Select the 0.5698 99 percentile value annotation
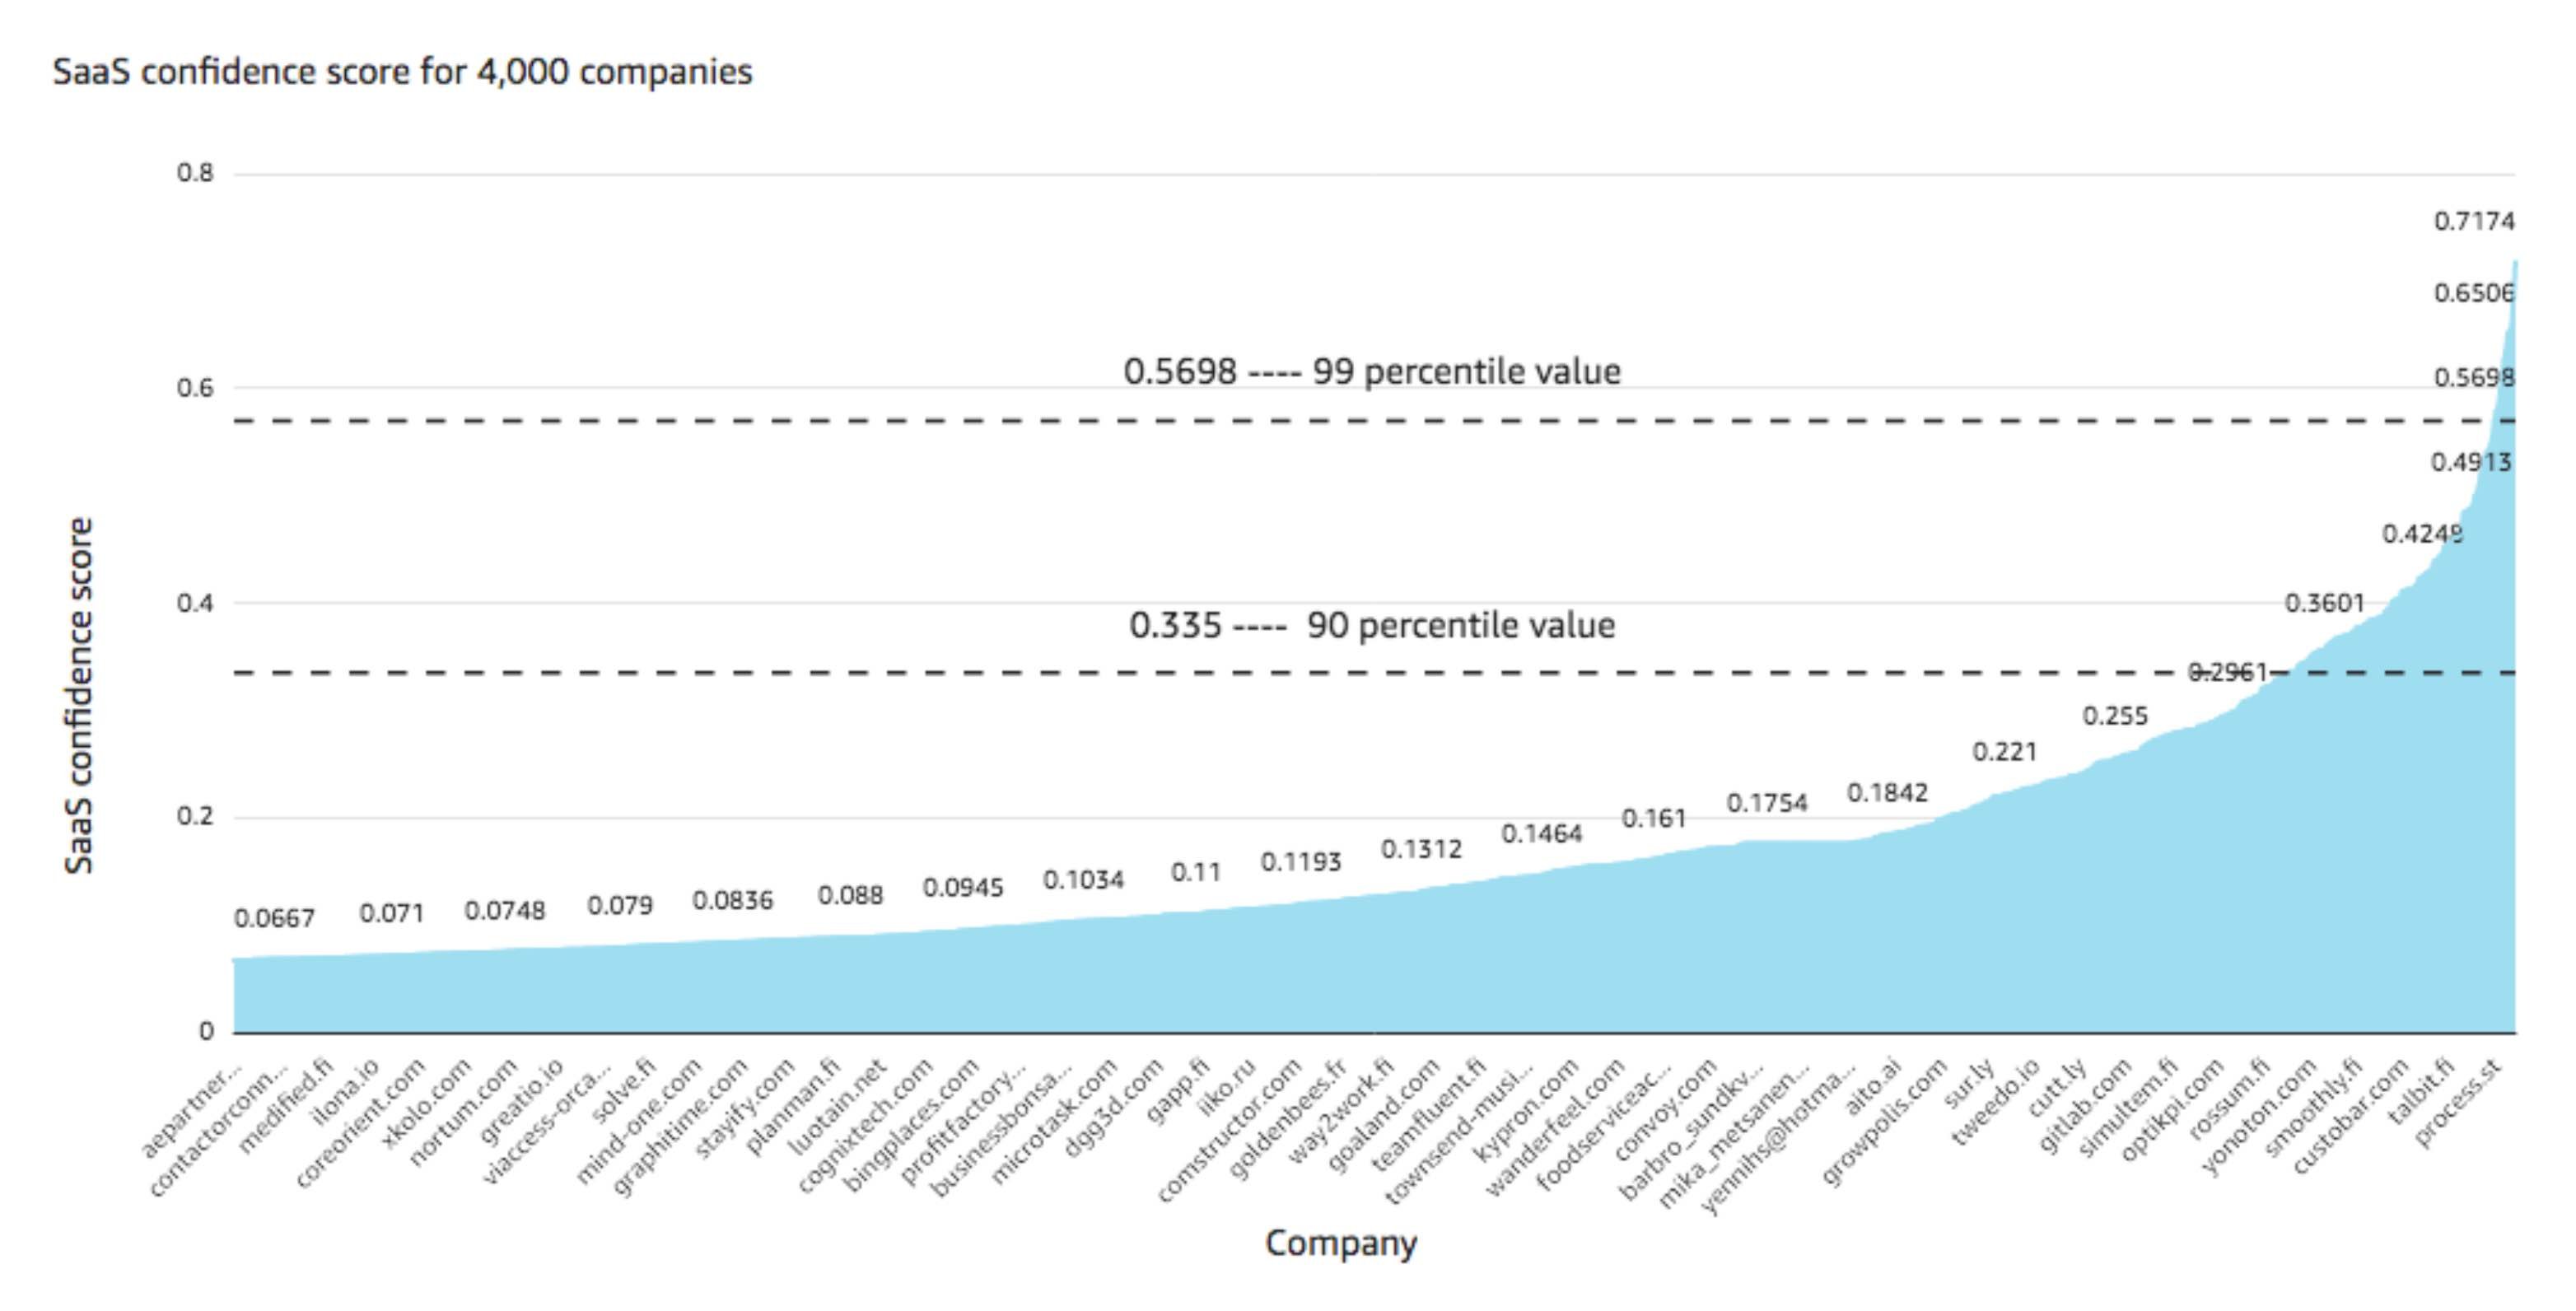 (x=1371, y=372)
